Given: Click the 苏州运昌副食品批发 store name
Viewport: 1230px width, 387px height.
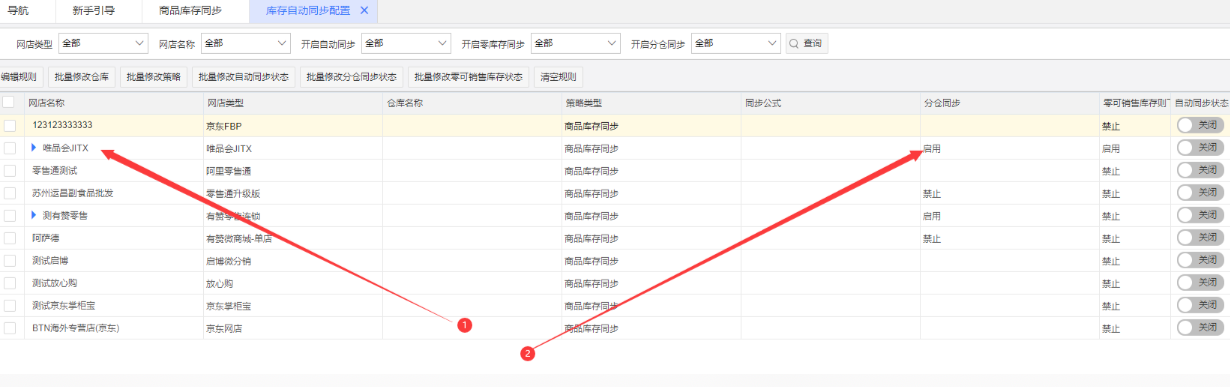Looking at the screenshot, I should click(72, 193).
